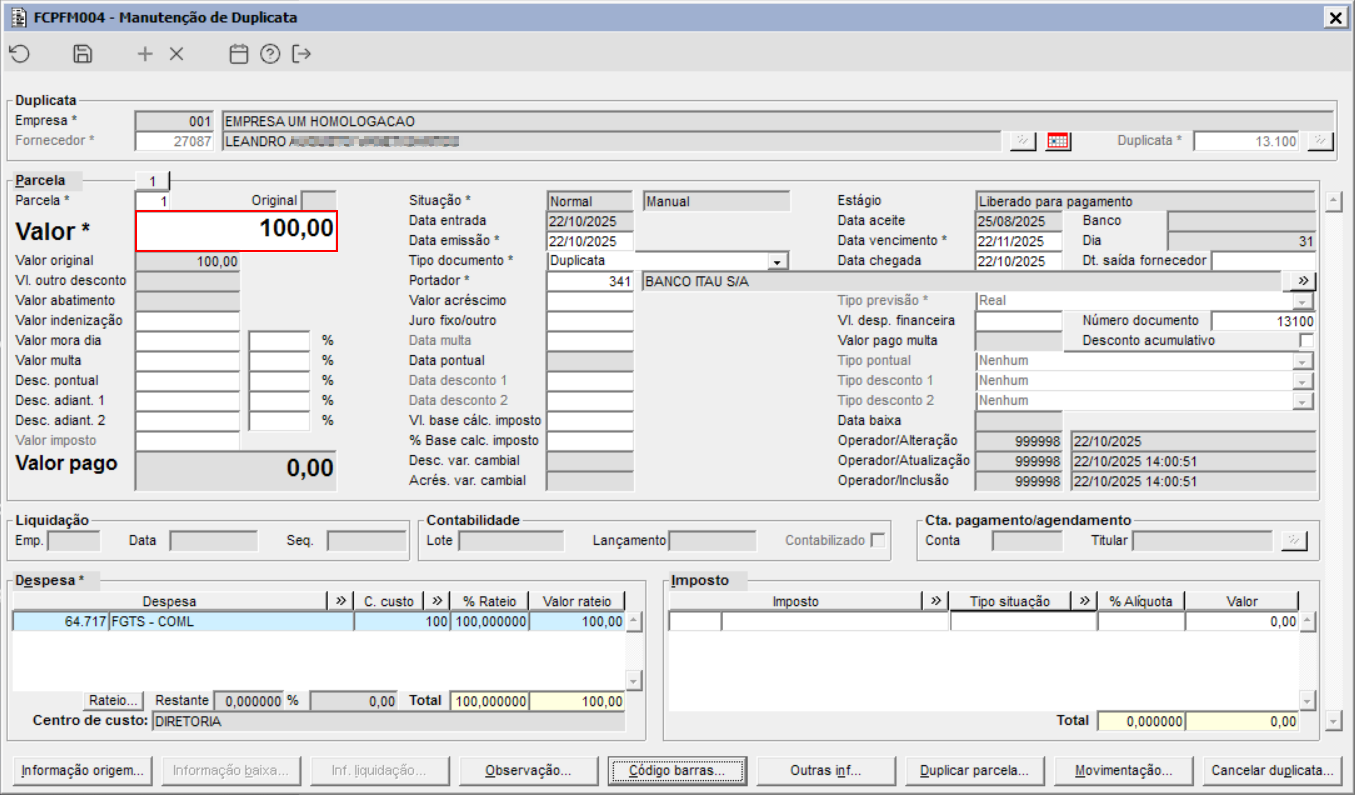1355x795 pixels.
Task: Click the Parcela number field
Action: click(x=153, y=201)
